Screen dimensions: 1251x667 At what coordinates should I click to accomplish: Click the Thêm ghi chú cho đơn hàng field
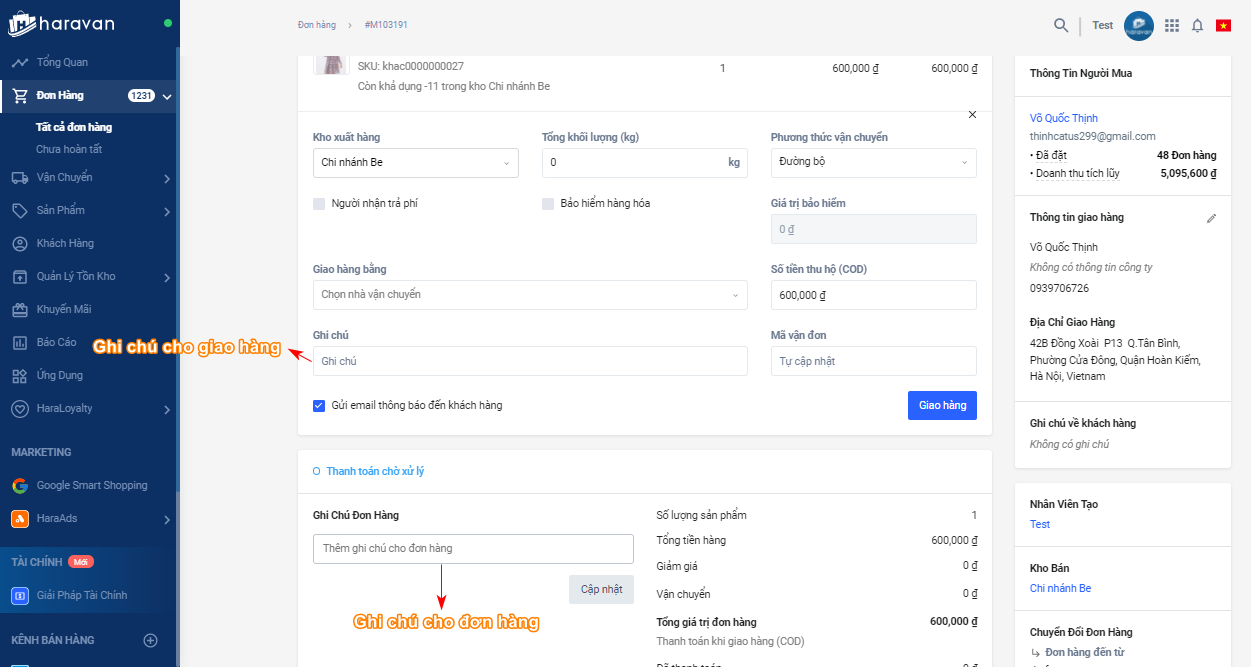473,549
